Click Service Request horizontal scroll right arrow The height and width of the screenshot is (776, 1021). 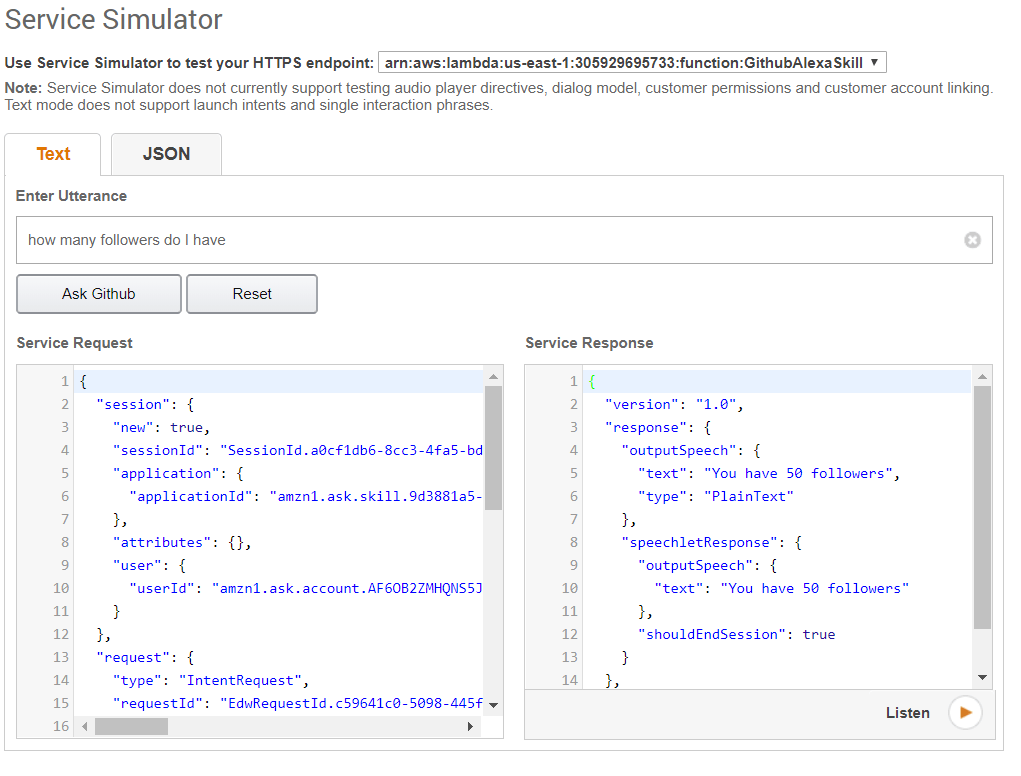(x=470, y=727)
